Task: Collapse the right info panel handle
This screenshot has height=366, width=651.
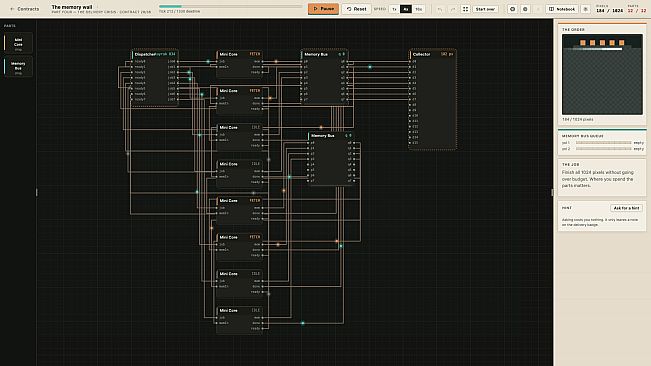Action: (x=552, y=192)
